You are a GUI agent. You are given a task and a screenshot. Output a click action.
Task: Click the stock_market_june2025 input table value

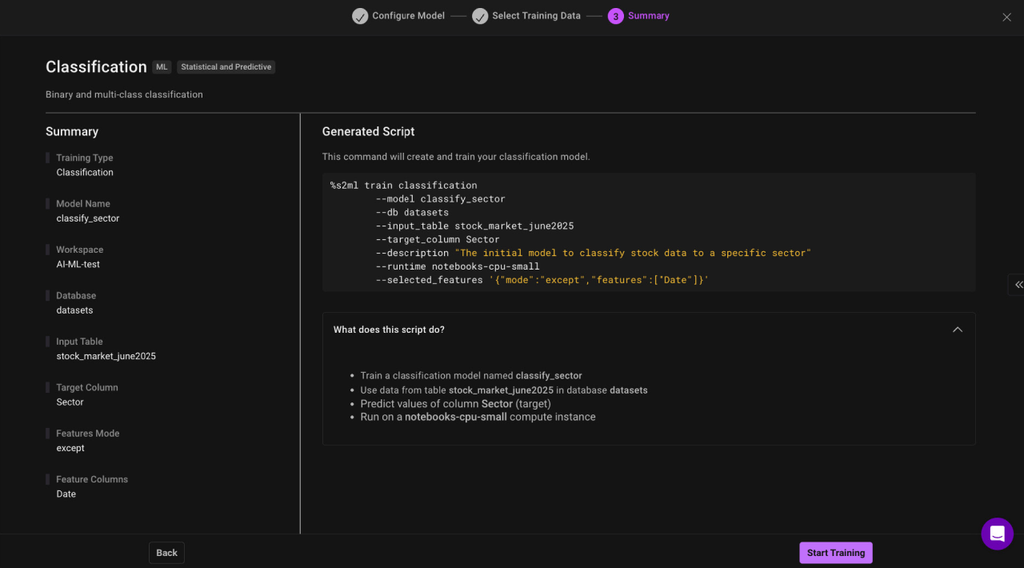pyautogui.click(x=106, y=357)
